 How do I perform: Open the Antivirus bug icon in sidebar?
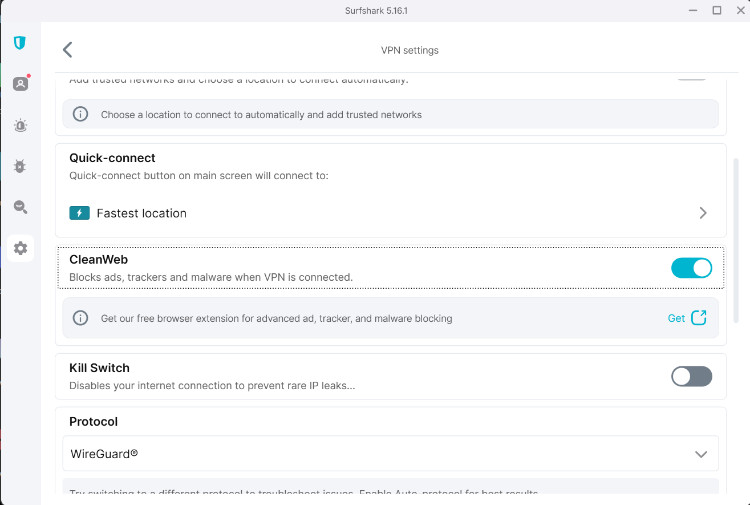20,166
